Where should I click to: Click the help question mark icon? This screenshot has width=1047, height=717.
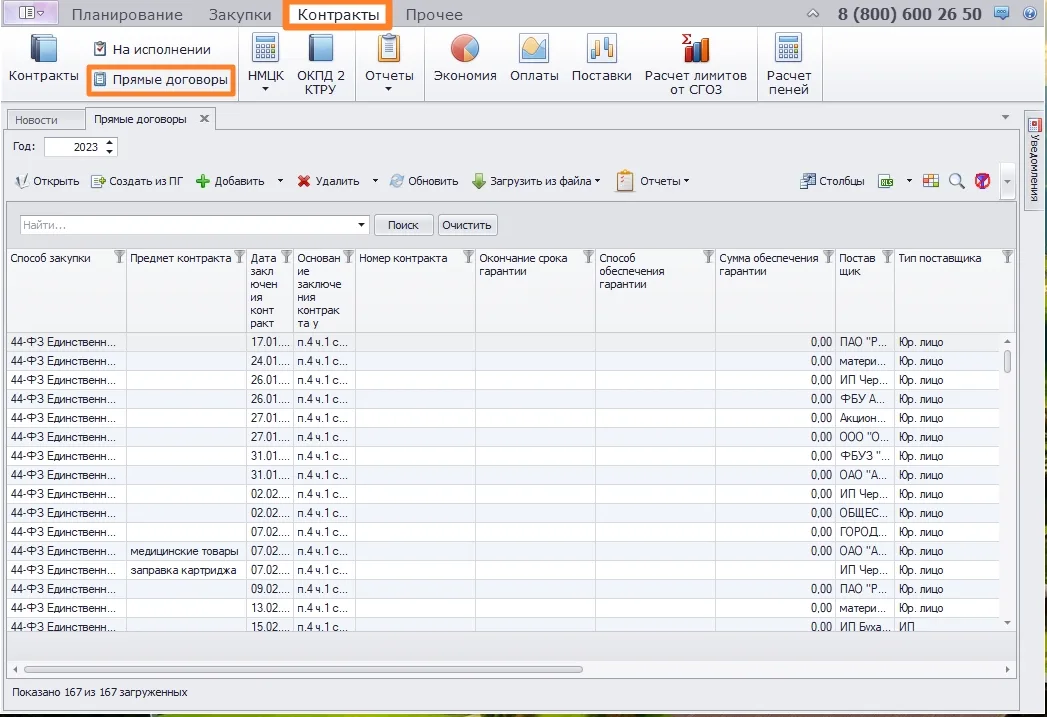pos(1030,13)
